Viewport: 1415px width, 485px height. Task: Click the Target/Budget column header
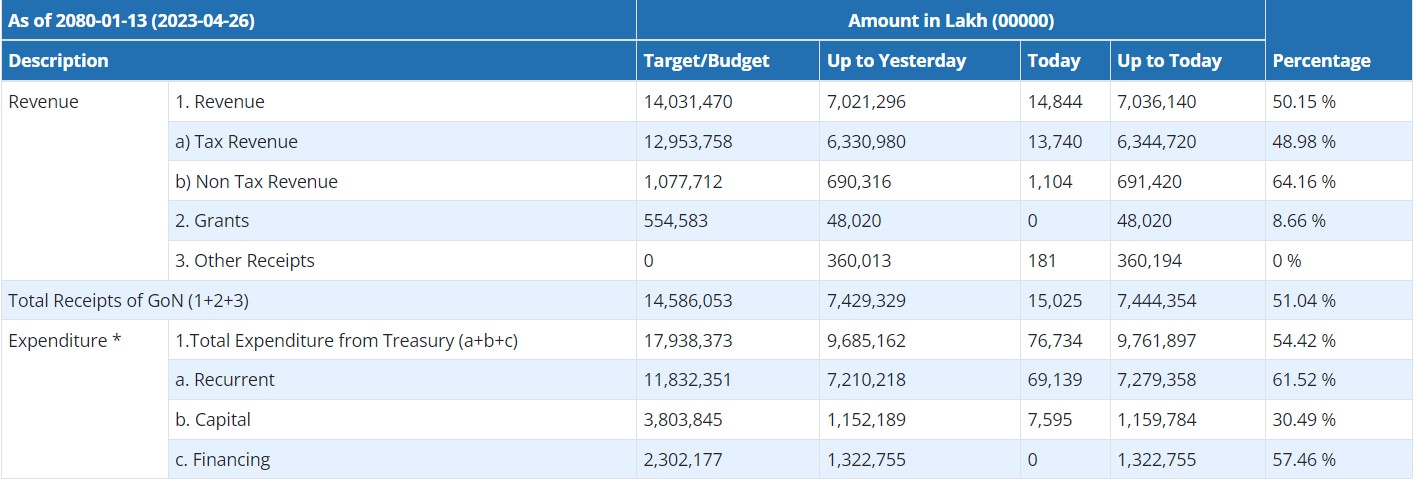706,61
